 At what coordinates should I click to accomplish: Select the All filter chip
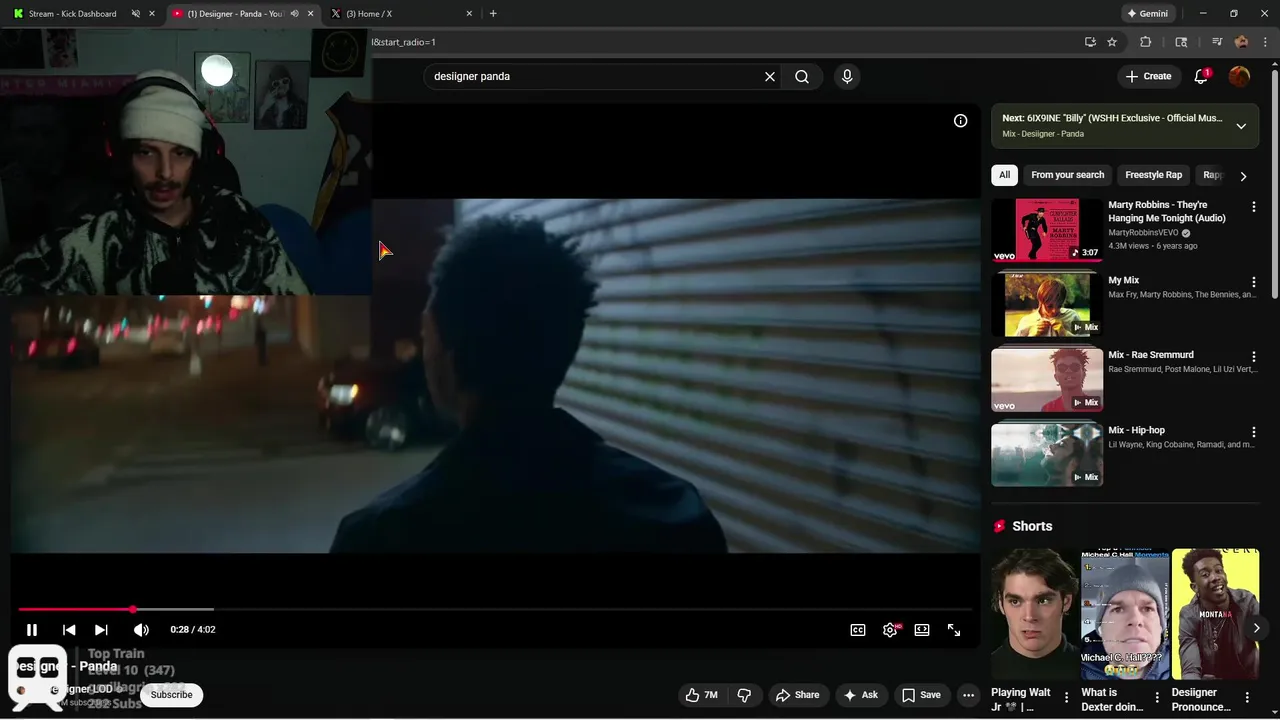[x=1004, y=175]
